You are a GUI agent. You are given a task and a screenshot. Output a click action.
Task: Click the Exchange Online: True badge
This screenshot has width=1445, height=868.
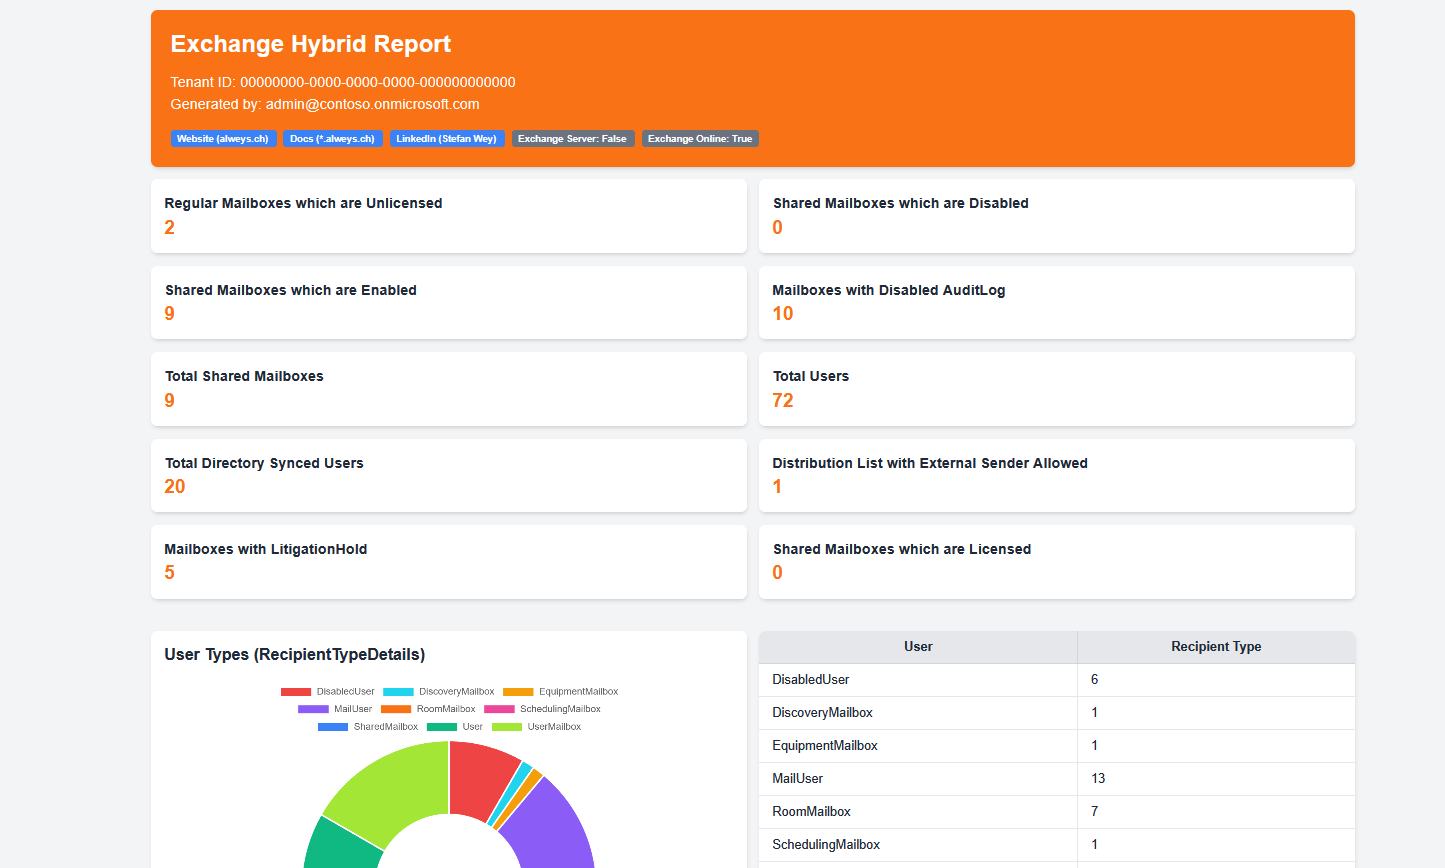[x=700, y=138]
